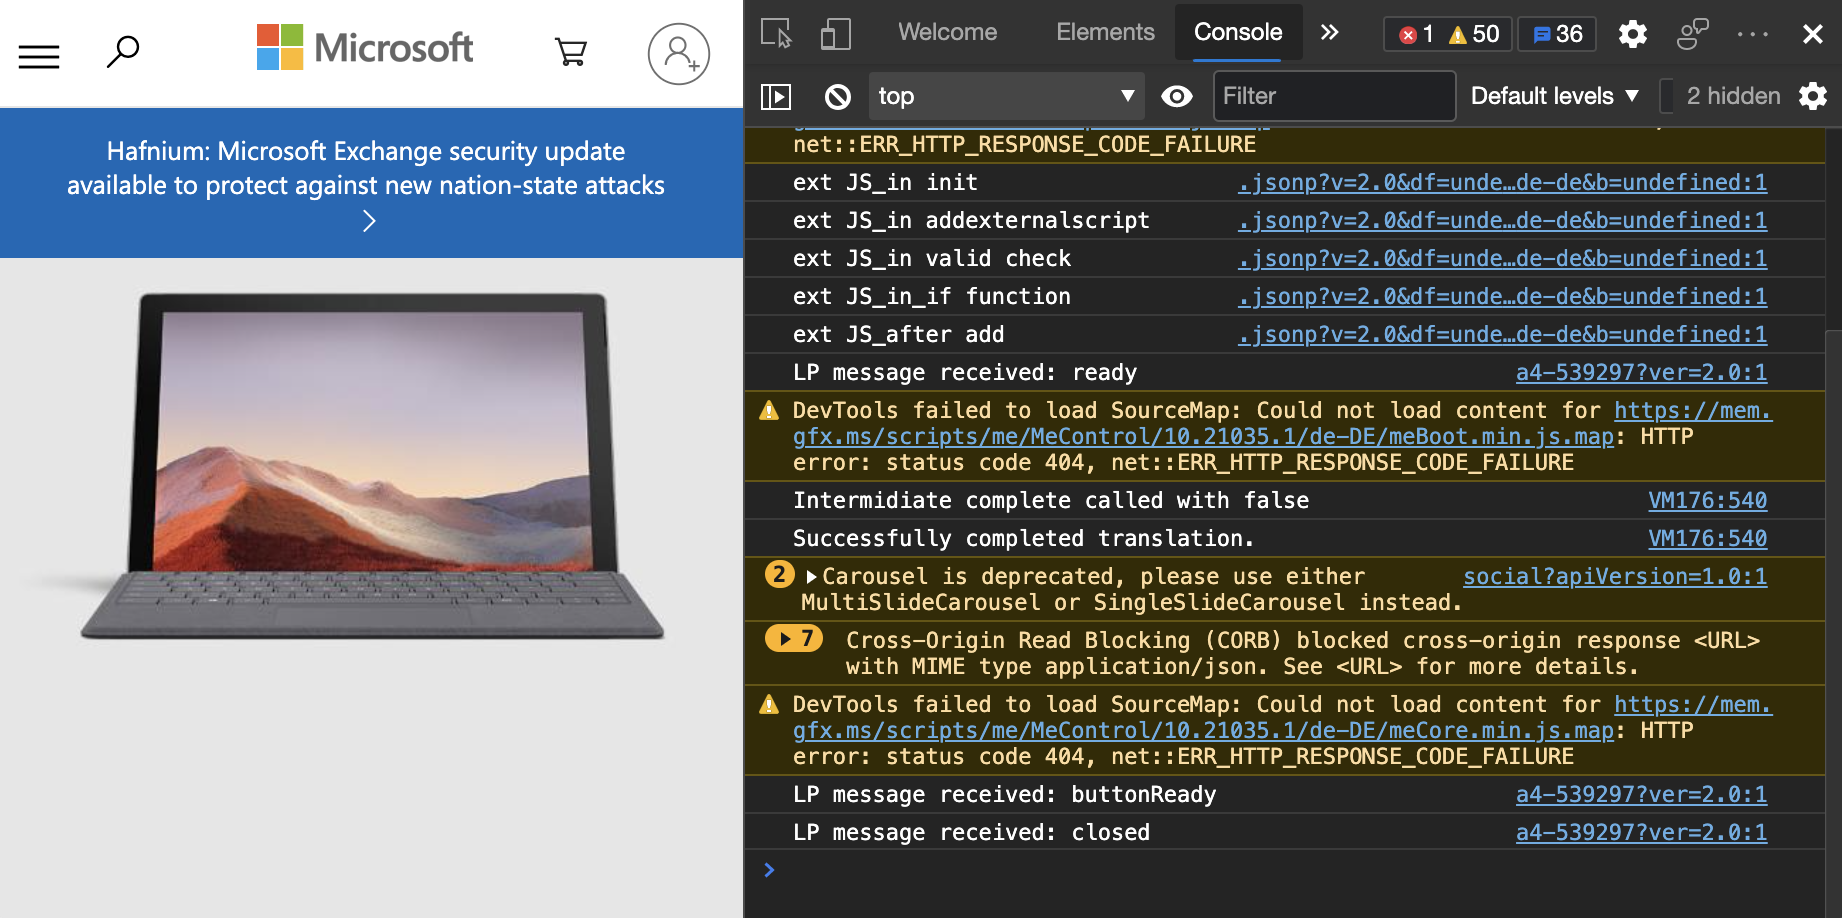Click the send feedback icon
The width and height of the screenshot is (1842, 918).
click(1693, 34)
